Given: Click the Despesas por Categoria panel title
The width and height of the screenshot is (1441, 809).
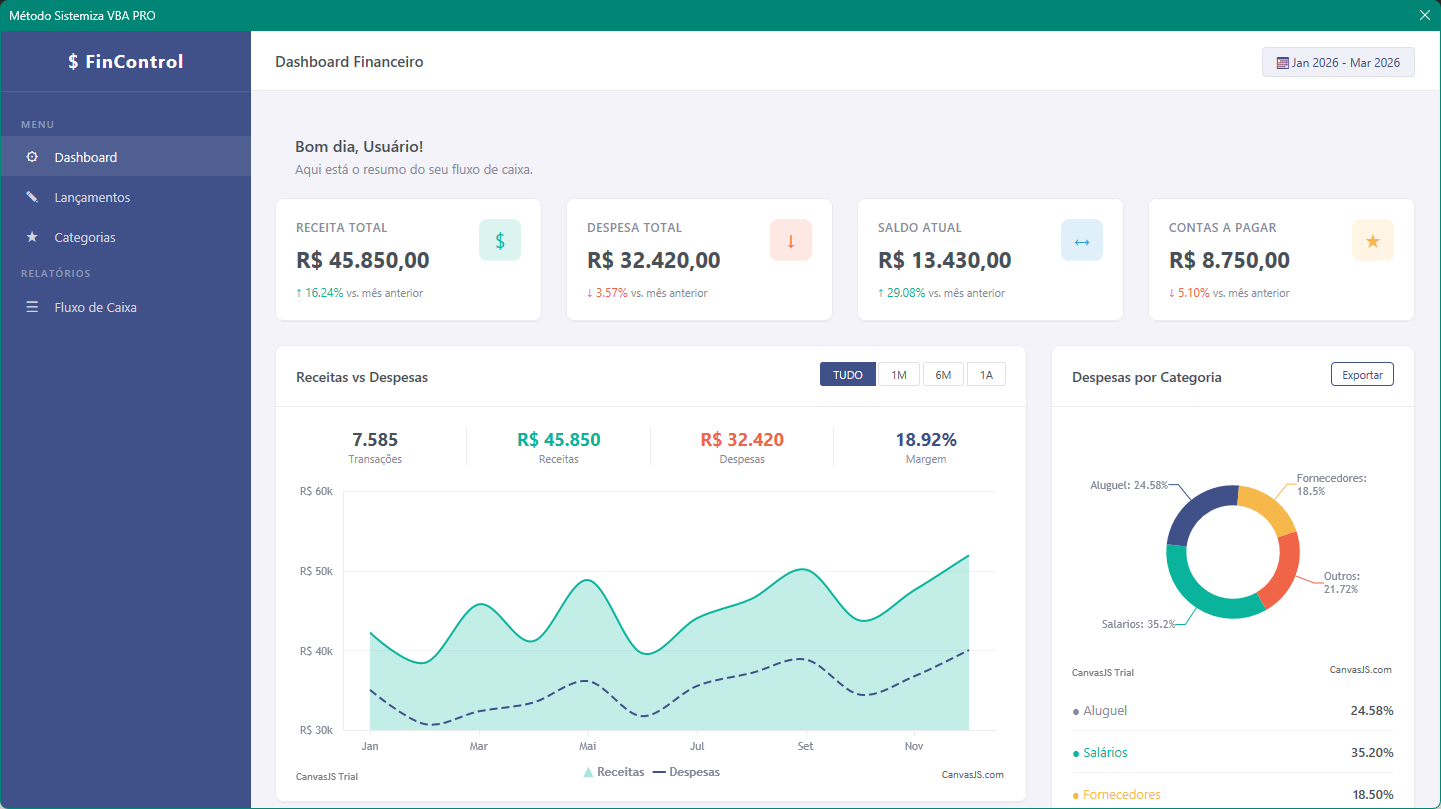Looking at the screenshot, I should click(x=1147, y=377).
